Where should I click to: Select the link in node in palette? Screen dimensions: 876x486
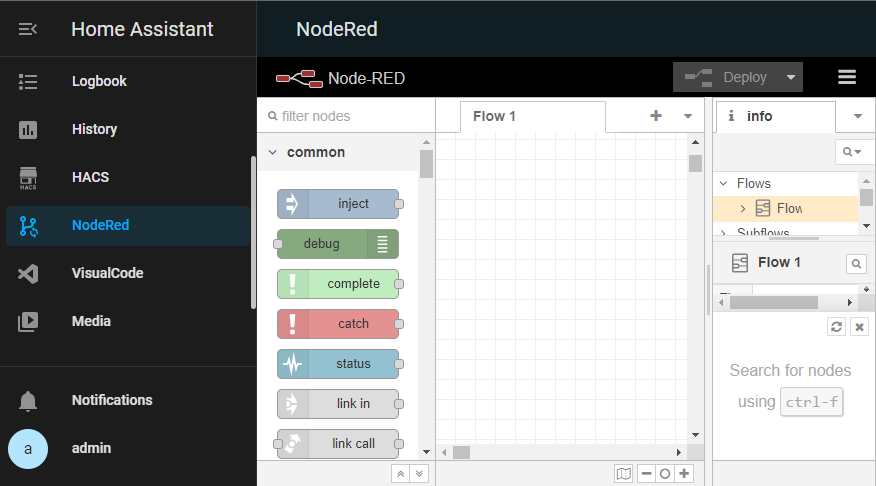338,404
